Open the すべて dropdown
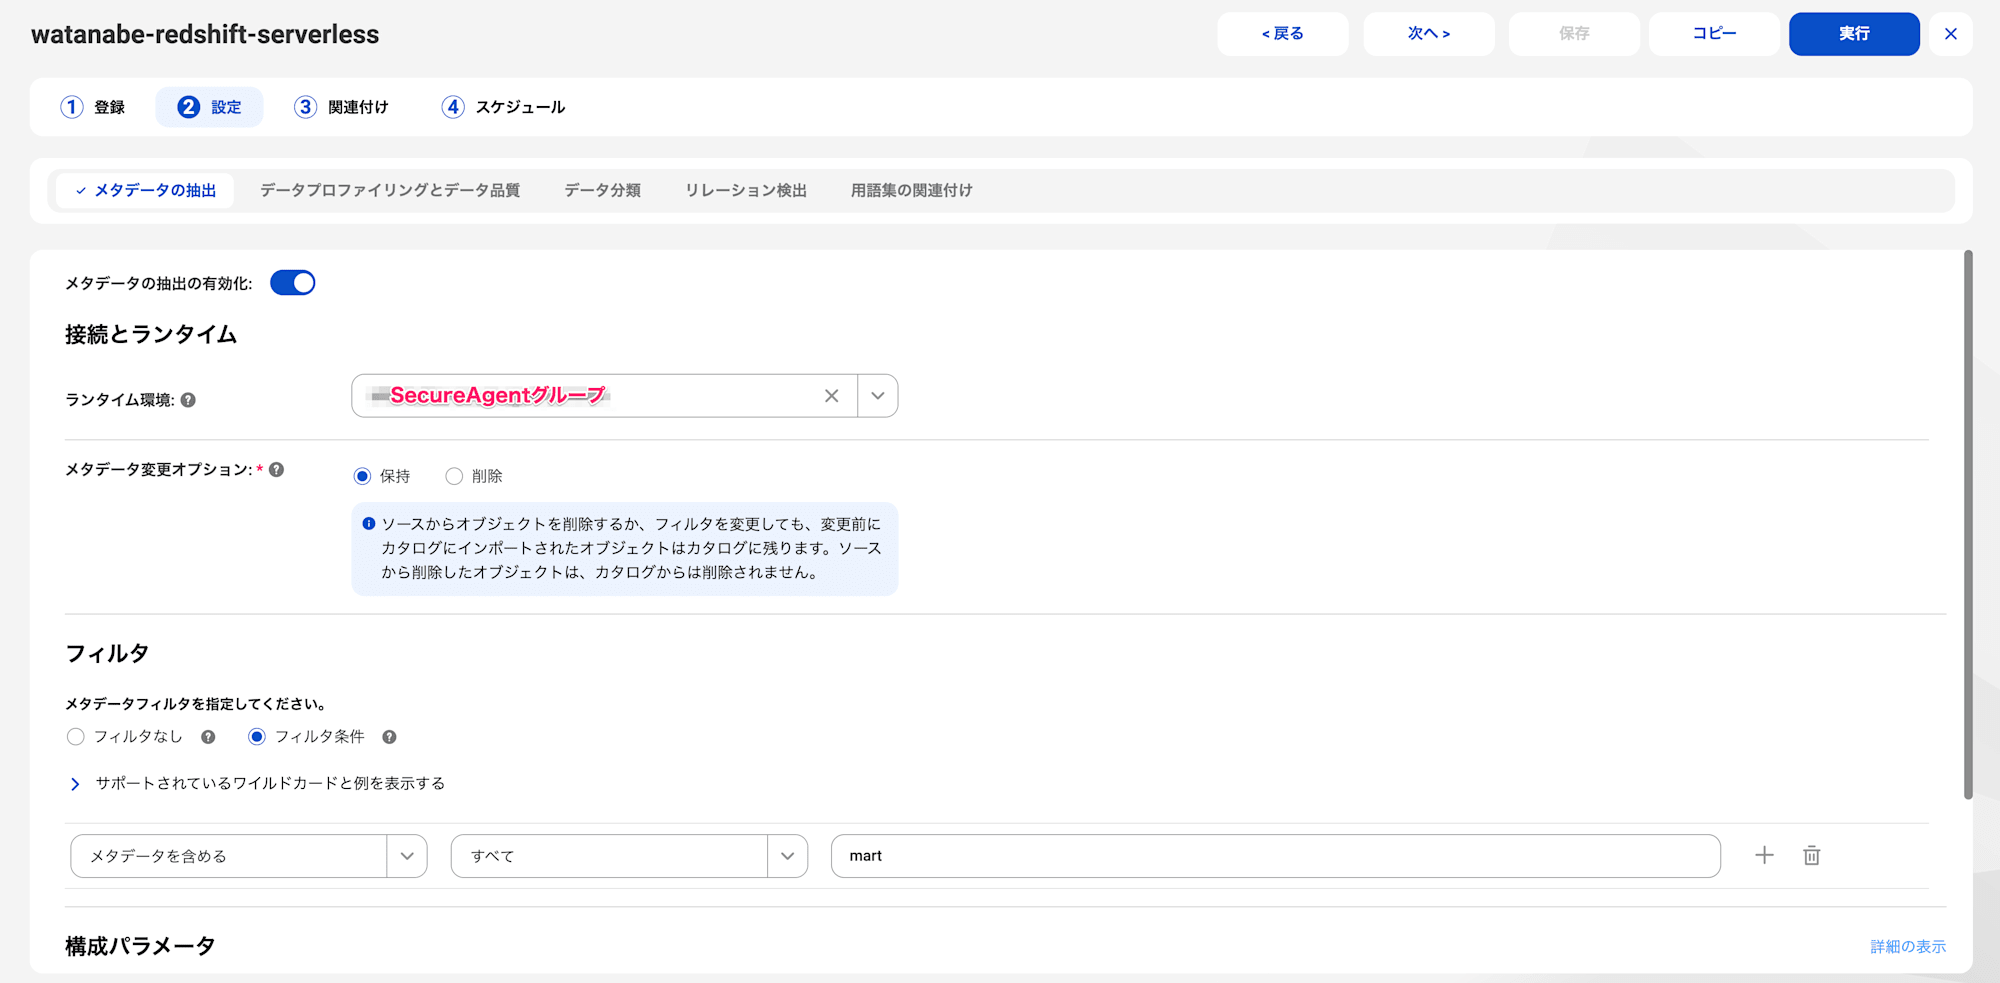Image resolution: width=2000 pixels, height=983 pixels. click(x=629, y=856)
